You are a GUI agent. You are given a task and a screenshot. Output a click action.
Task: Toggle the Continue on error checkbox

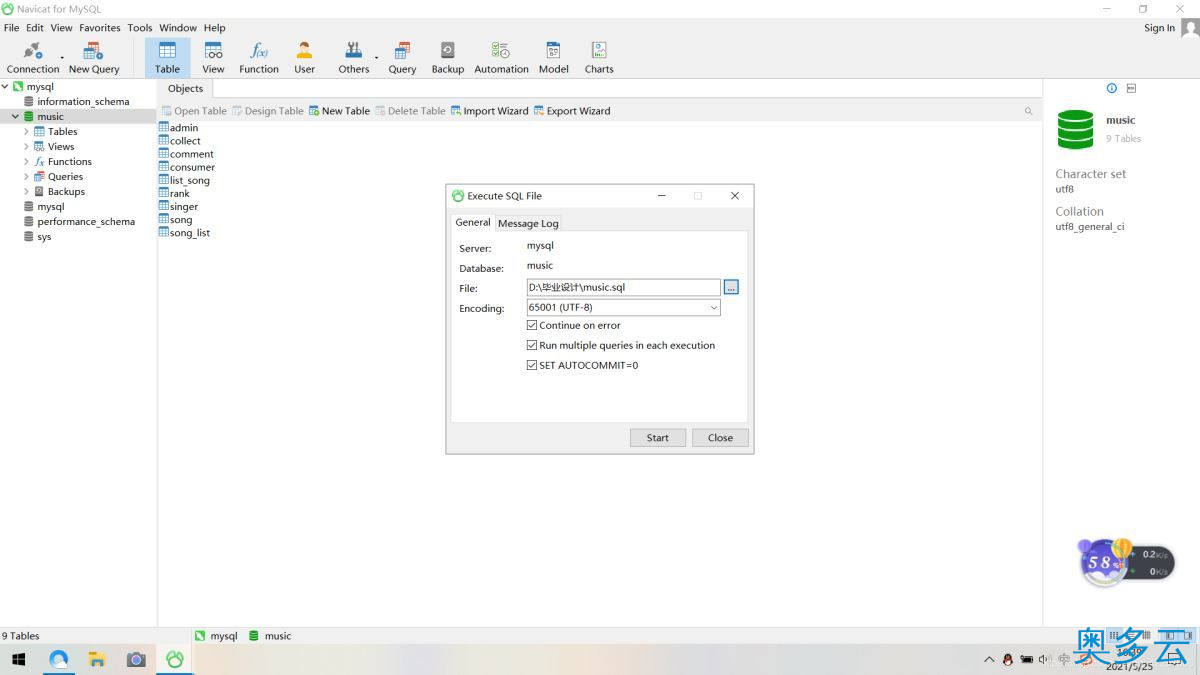[x=532, y=325]
